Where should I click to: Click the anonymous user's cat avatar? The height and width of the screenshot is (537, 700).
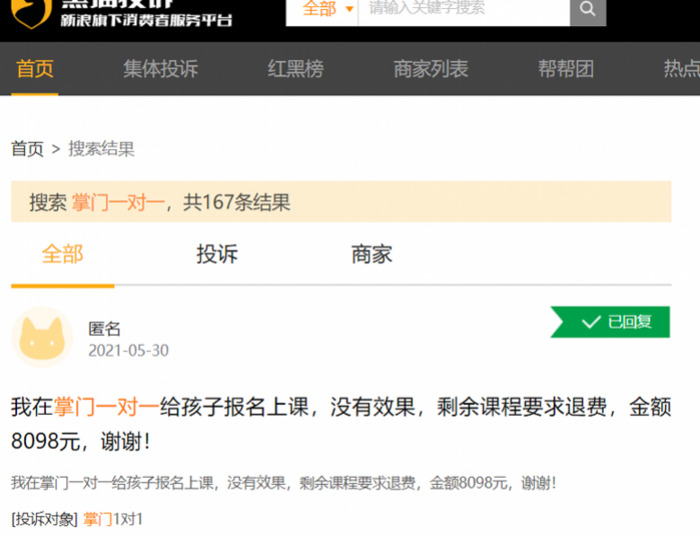point(42,337)
